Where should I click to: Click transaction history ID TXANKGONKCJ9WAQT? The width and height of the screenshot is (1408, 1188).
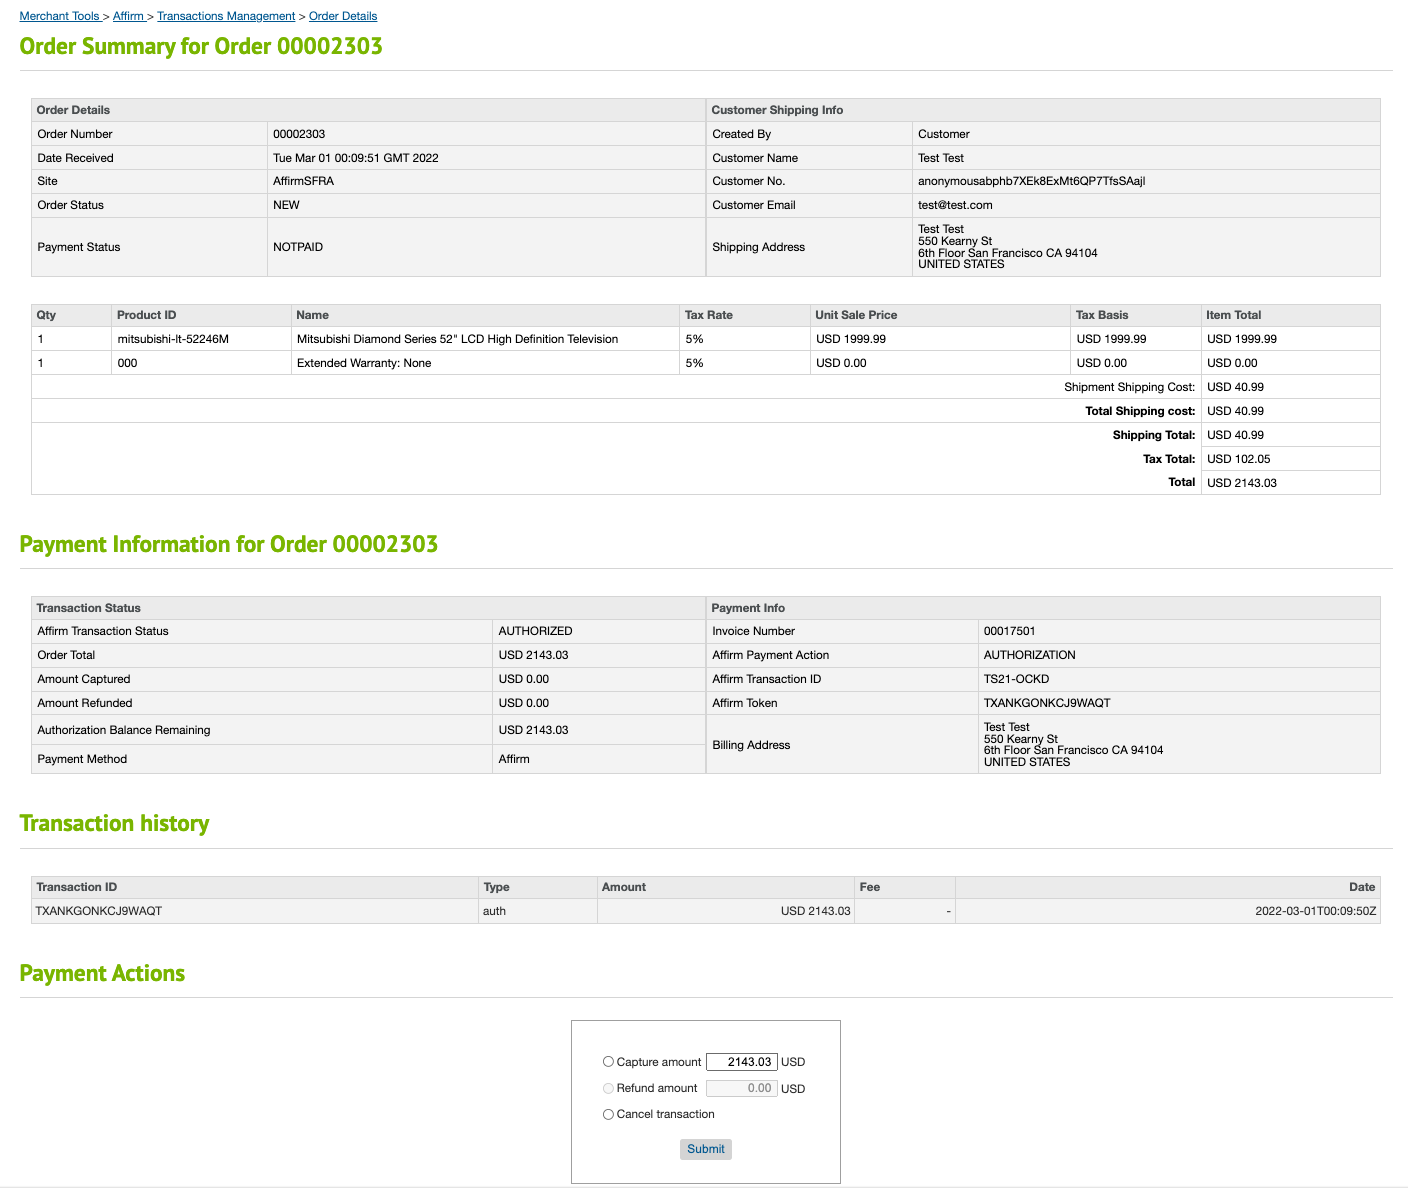(98, 911)
